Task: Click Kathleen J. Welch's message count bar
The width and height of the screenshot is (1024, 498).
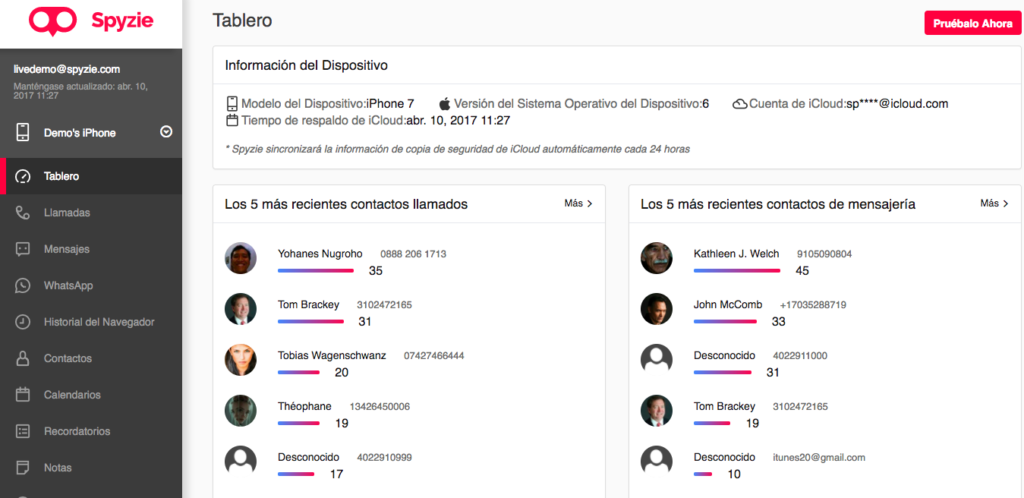Action: (737, 270)
